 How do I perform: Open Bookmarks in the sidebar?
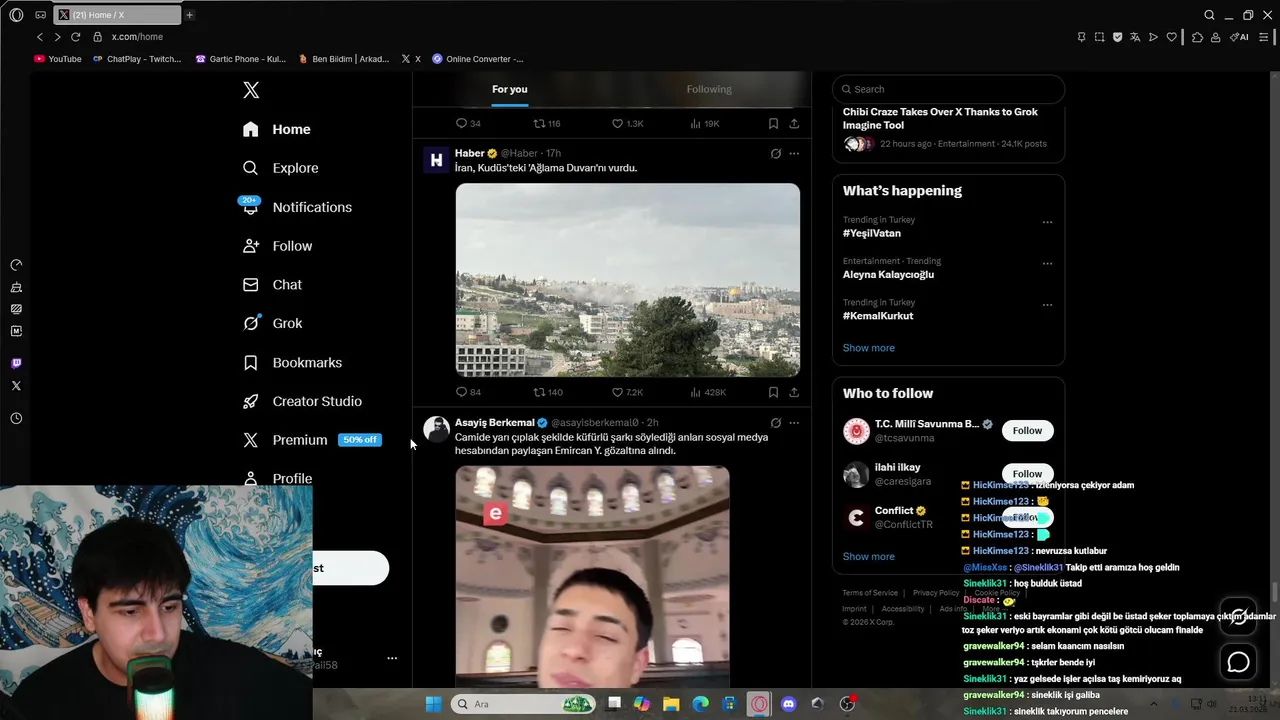(293, 362)
